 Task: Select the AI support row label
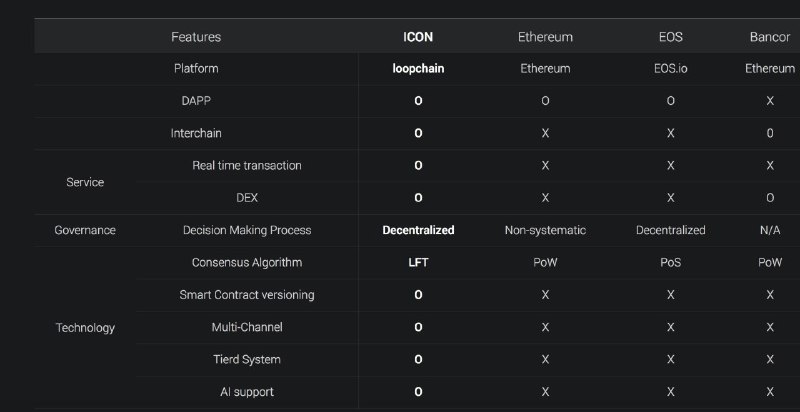[x=247, y=392]
